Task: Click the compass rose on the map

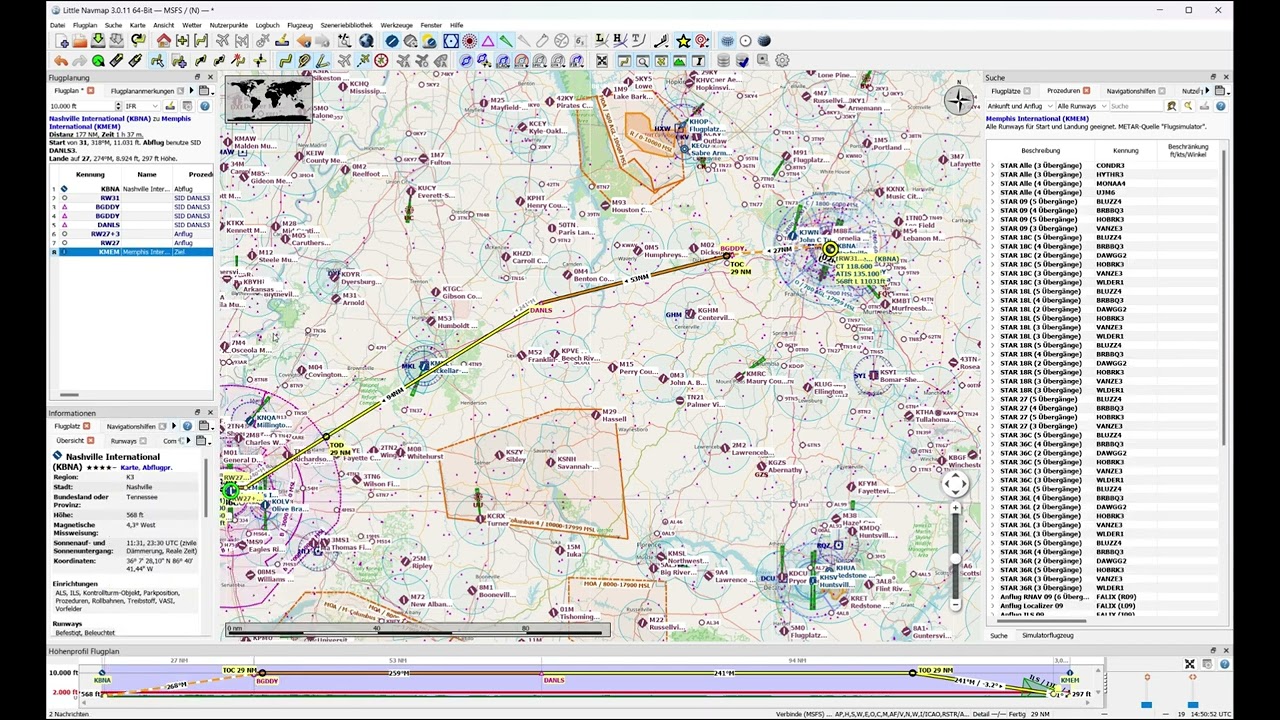Action: [x=959, y=99]
